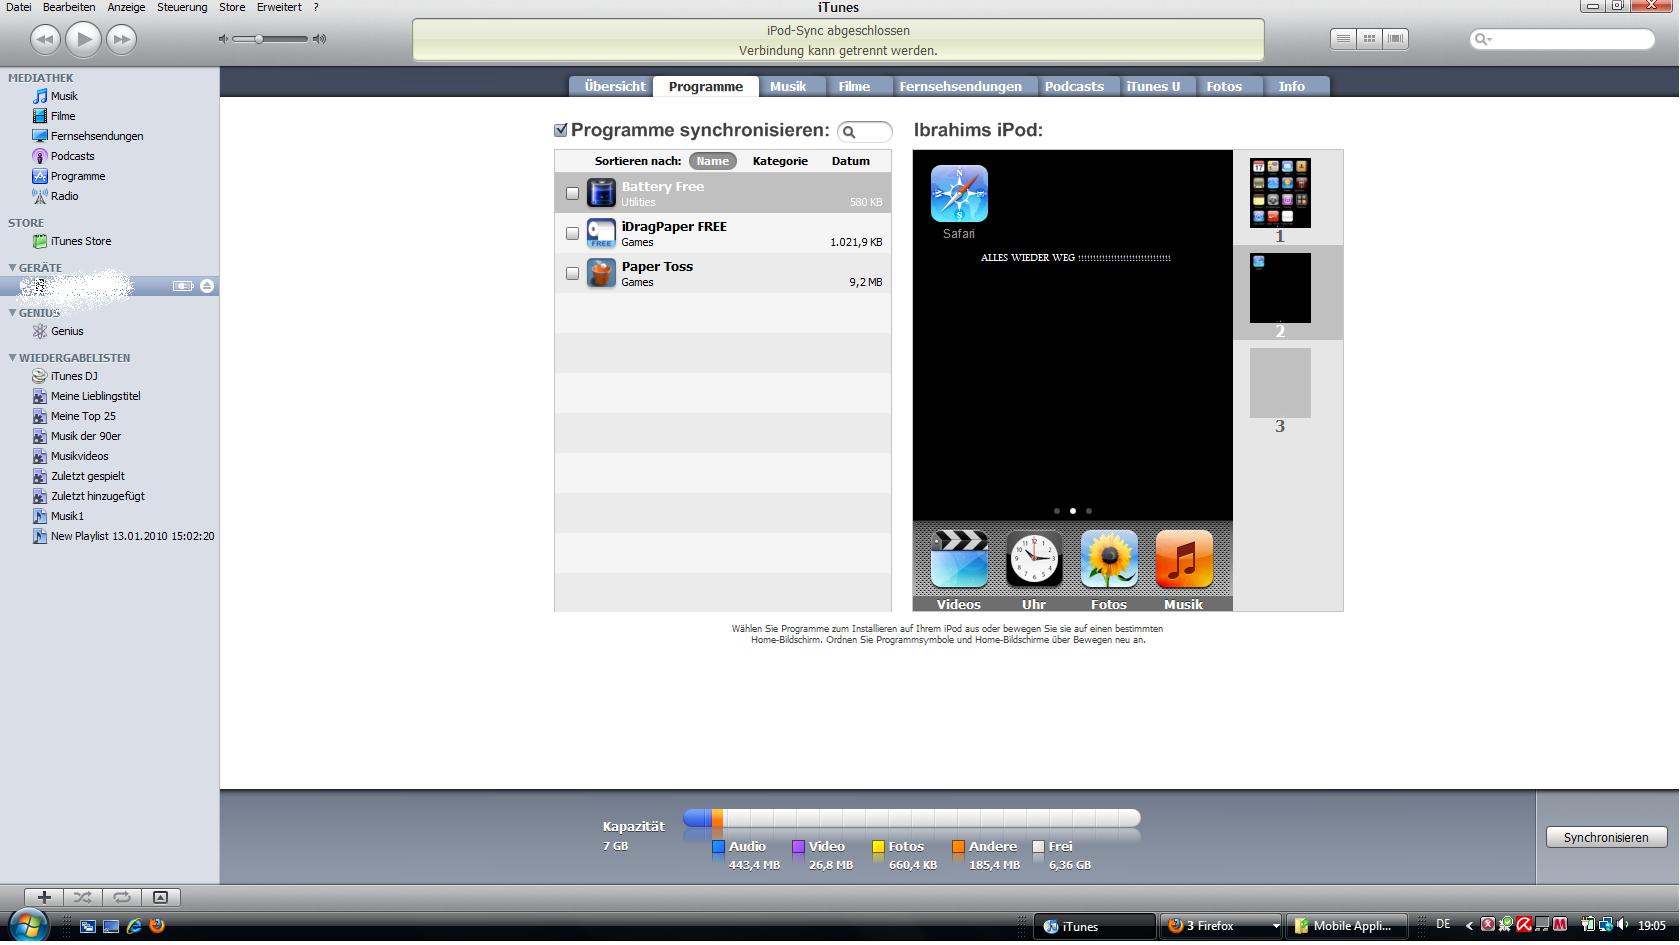Viewport: 1680px width, 945px height.
Task: Select Musik in the Mediathek sidebar
Action: pyautogui.click(x=64, y=96)
